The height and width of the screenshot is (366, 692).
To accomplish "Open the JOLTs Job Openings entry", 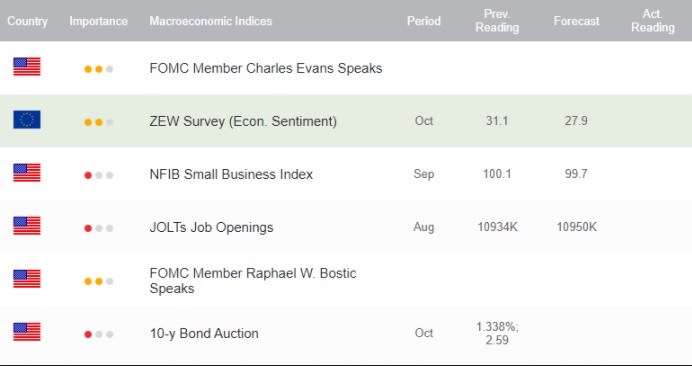I will coord(211,227).
